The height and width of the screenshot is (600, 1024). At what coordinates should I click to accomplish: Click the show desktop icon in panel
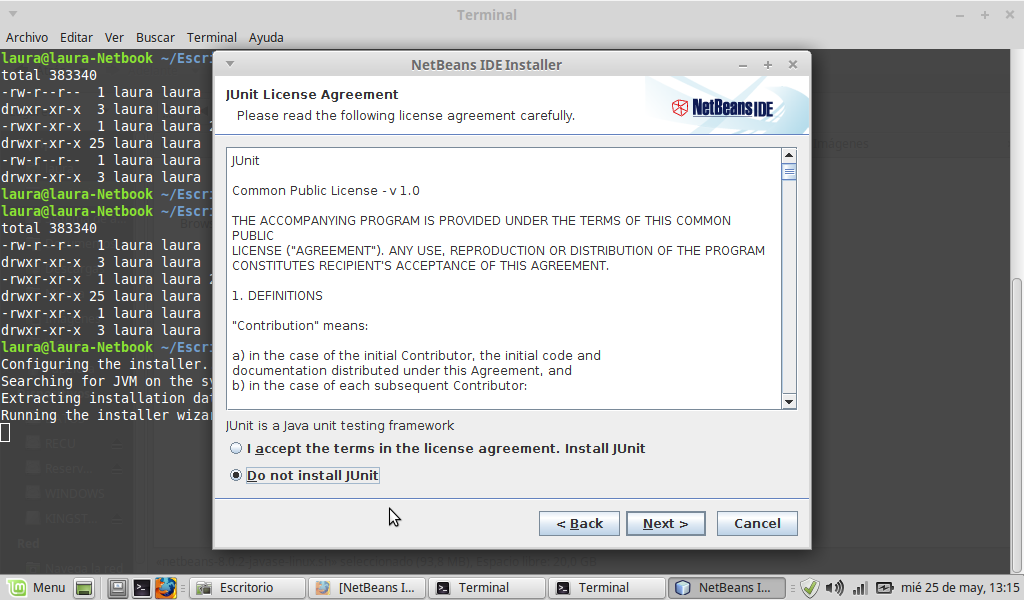[x=84, y=588]
